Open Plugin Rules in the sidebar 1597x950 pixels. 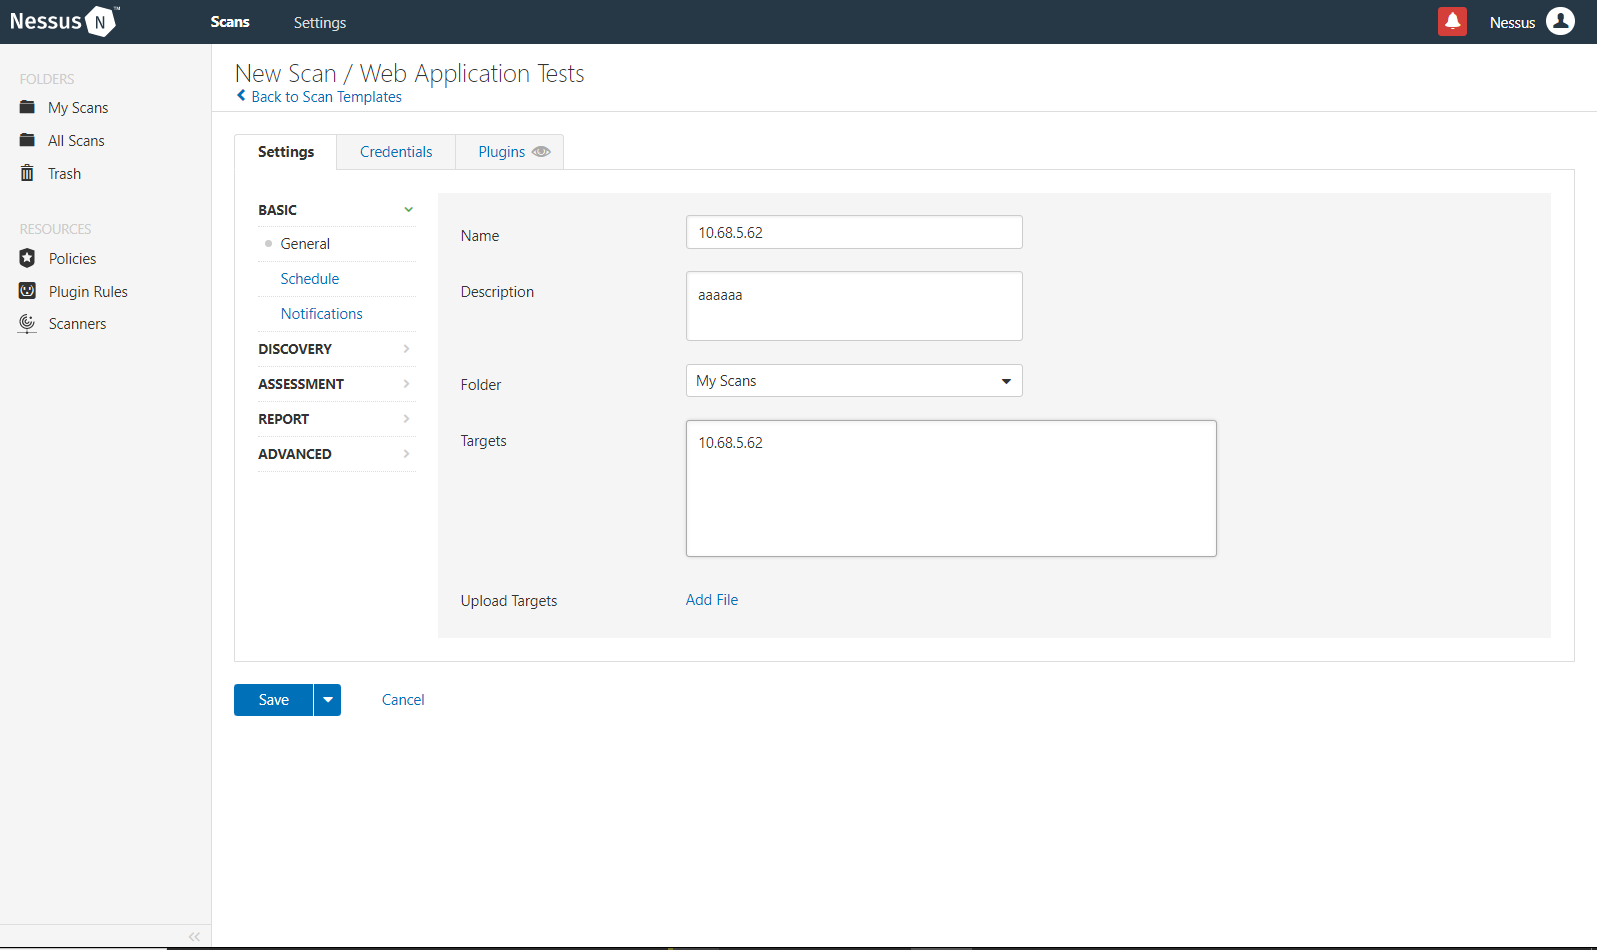pyautogui.click(x=88, y=292)
